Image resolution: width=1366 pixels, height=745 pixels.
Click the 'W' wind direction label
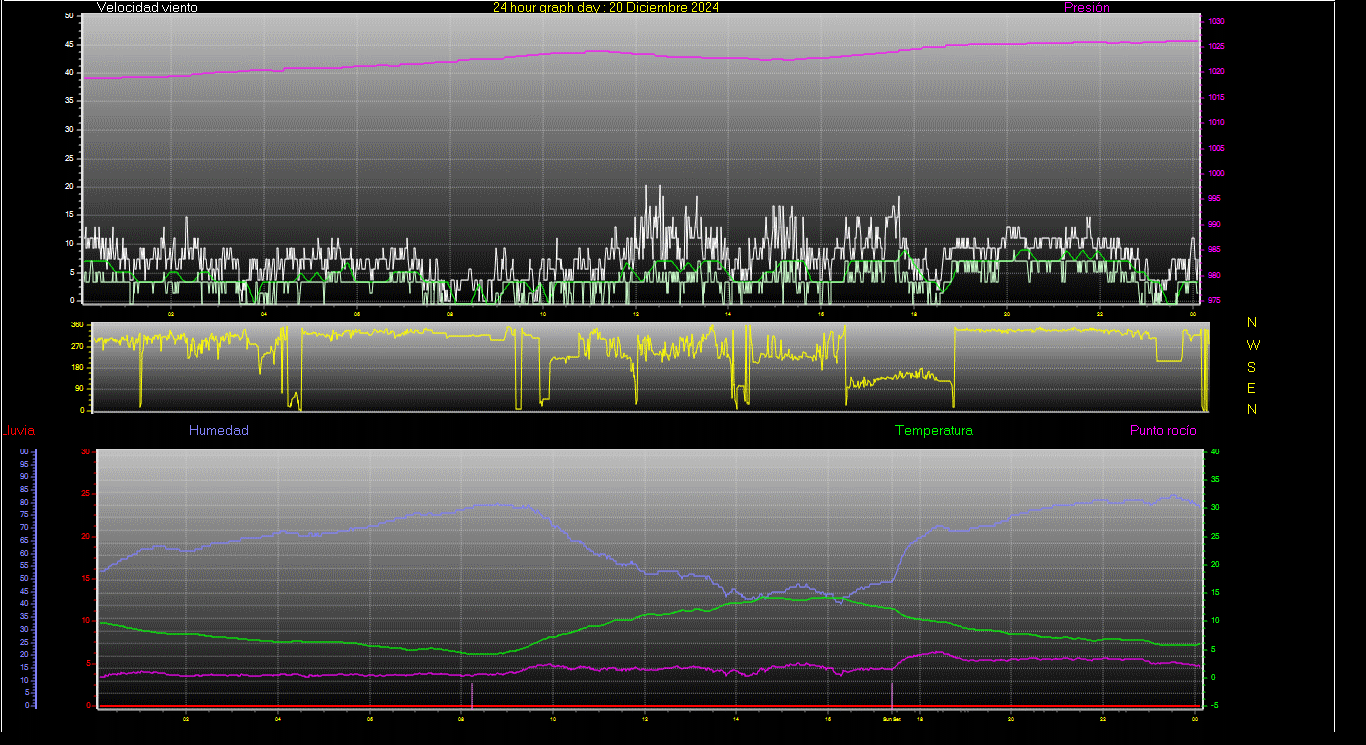tap(1254, 344)
